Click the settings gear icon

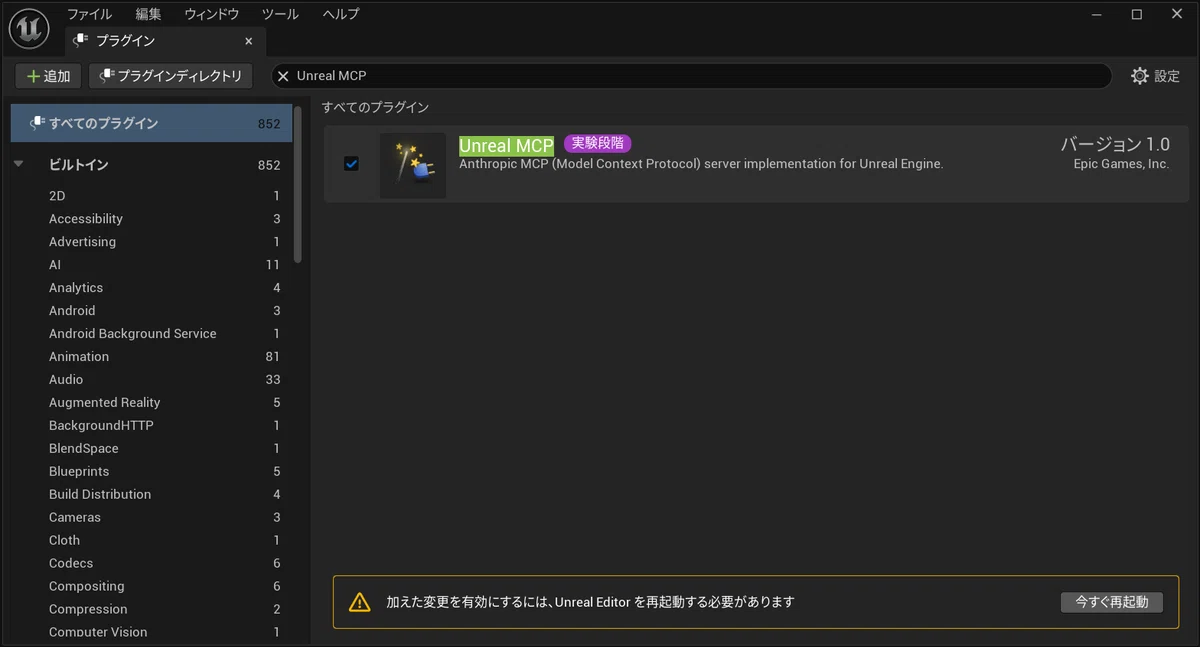tap(1139, 76)
